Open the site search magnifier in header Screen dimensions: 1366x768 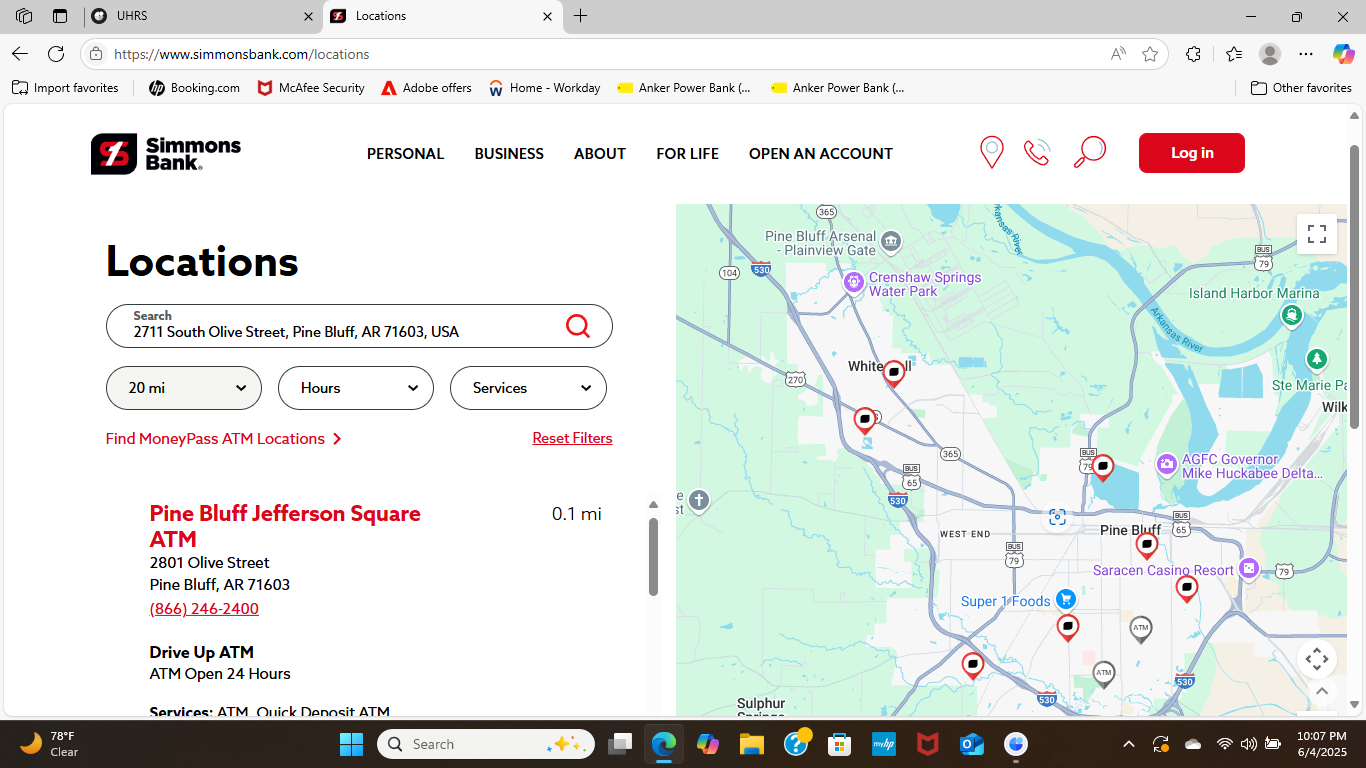click(1089, 152)
